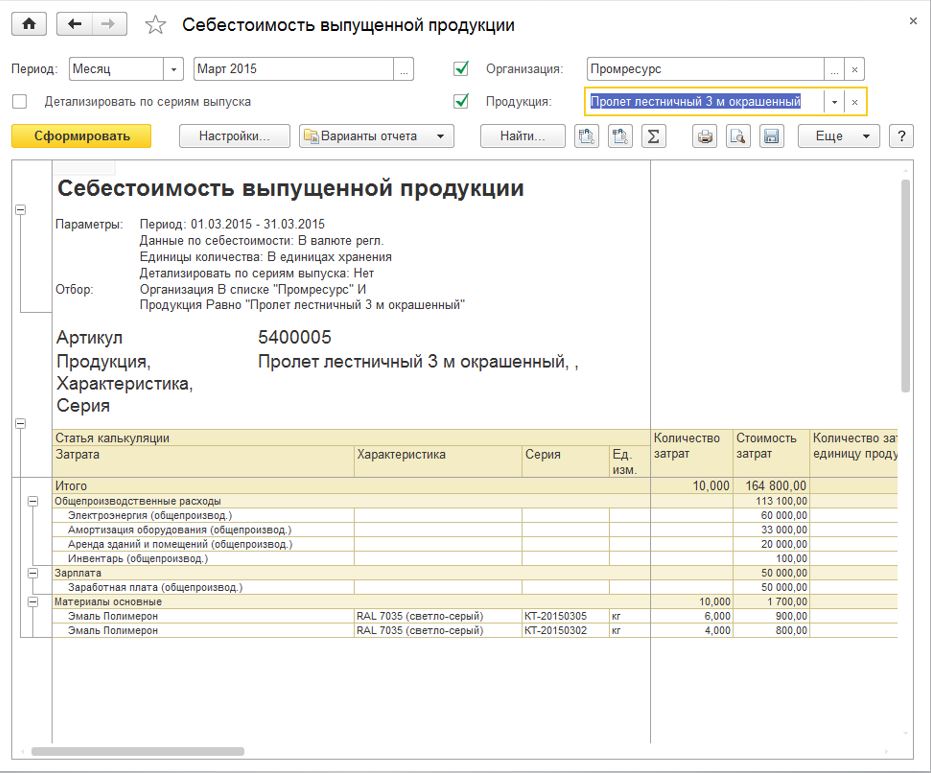The width and height of the screenshot is (931, 773).
Task: Click the Март 2015 period field
Action: (x=294, y=69)
